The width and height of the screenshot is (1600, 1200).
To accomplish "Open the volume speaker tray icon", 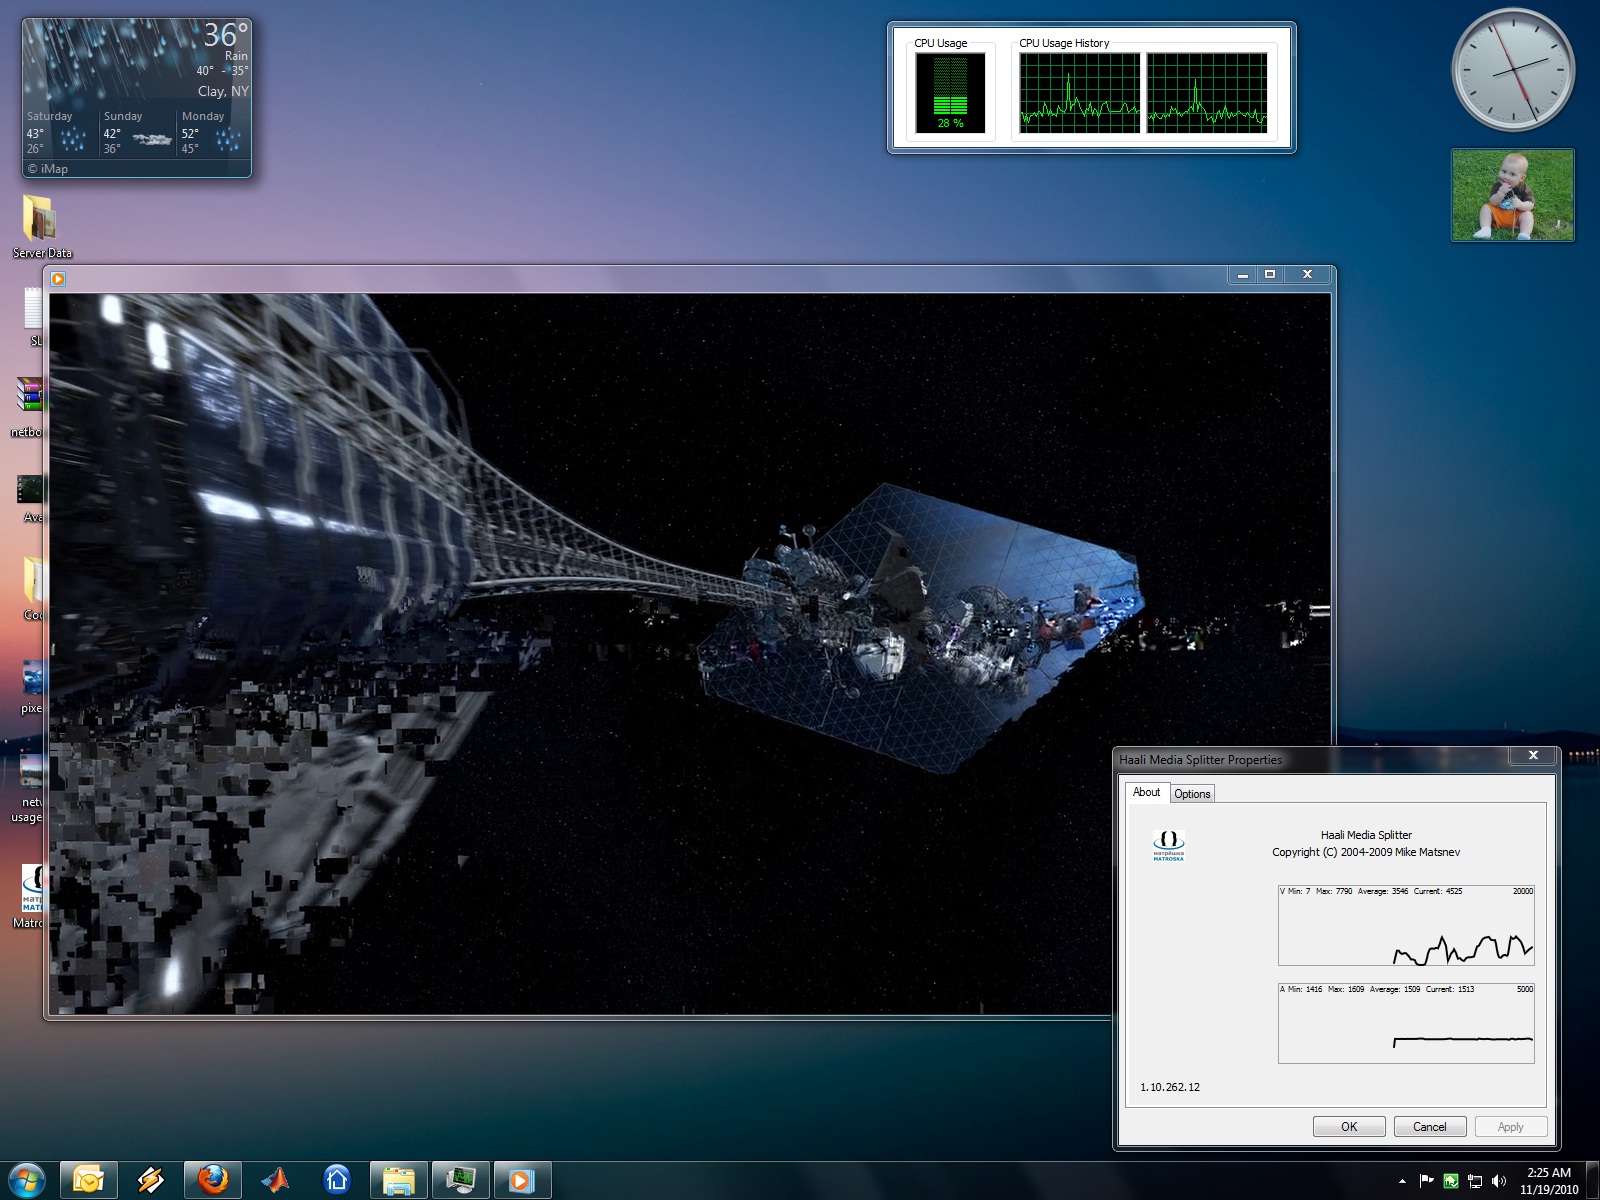I will pos(1498,1181).
